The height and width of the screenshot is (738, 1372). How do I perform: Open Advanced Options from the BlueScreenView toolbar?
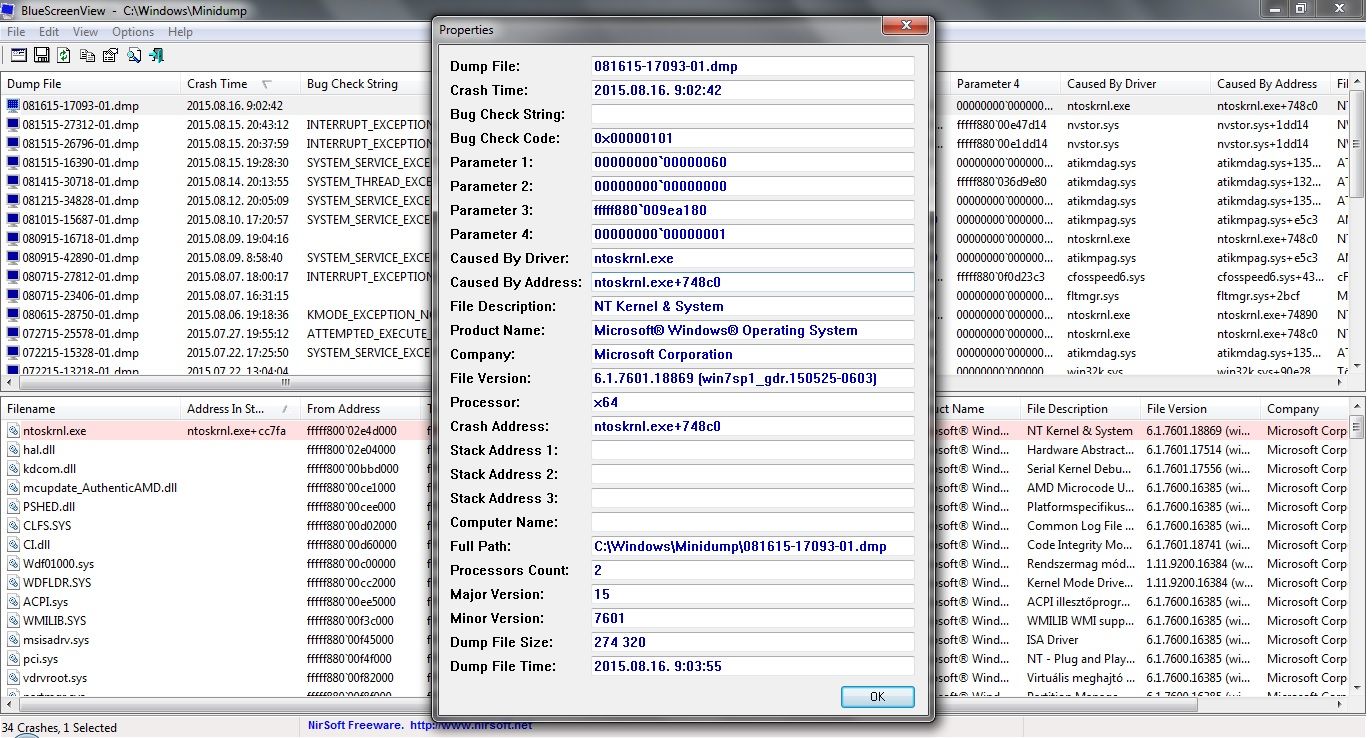[19, 55]
